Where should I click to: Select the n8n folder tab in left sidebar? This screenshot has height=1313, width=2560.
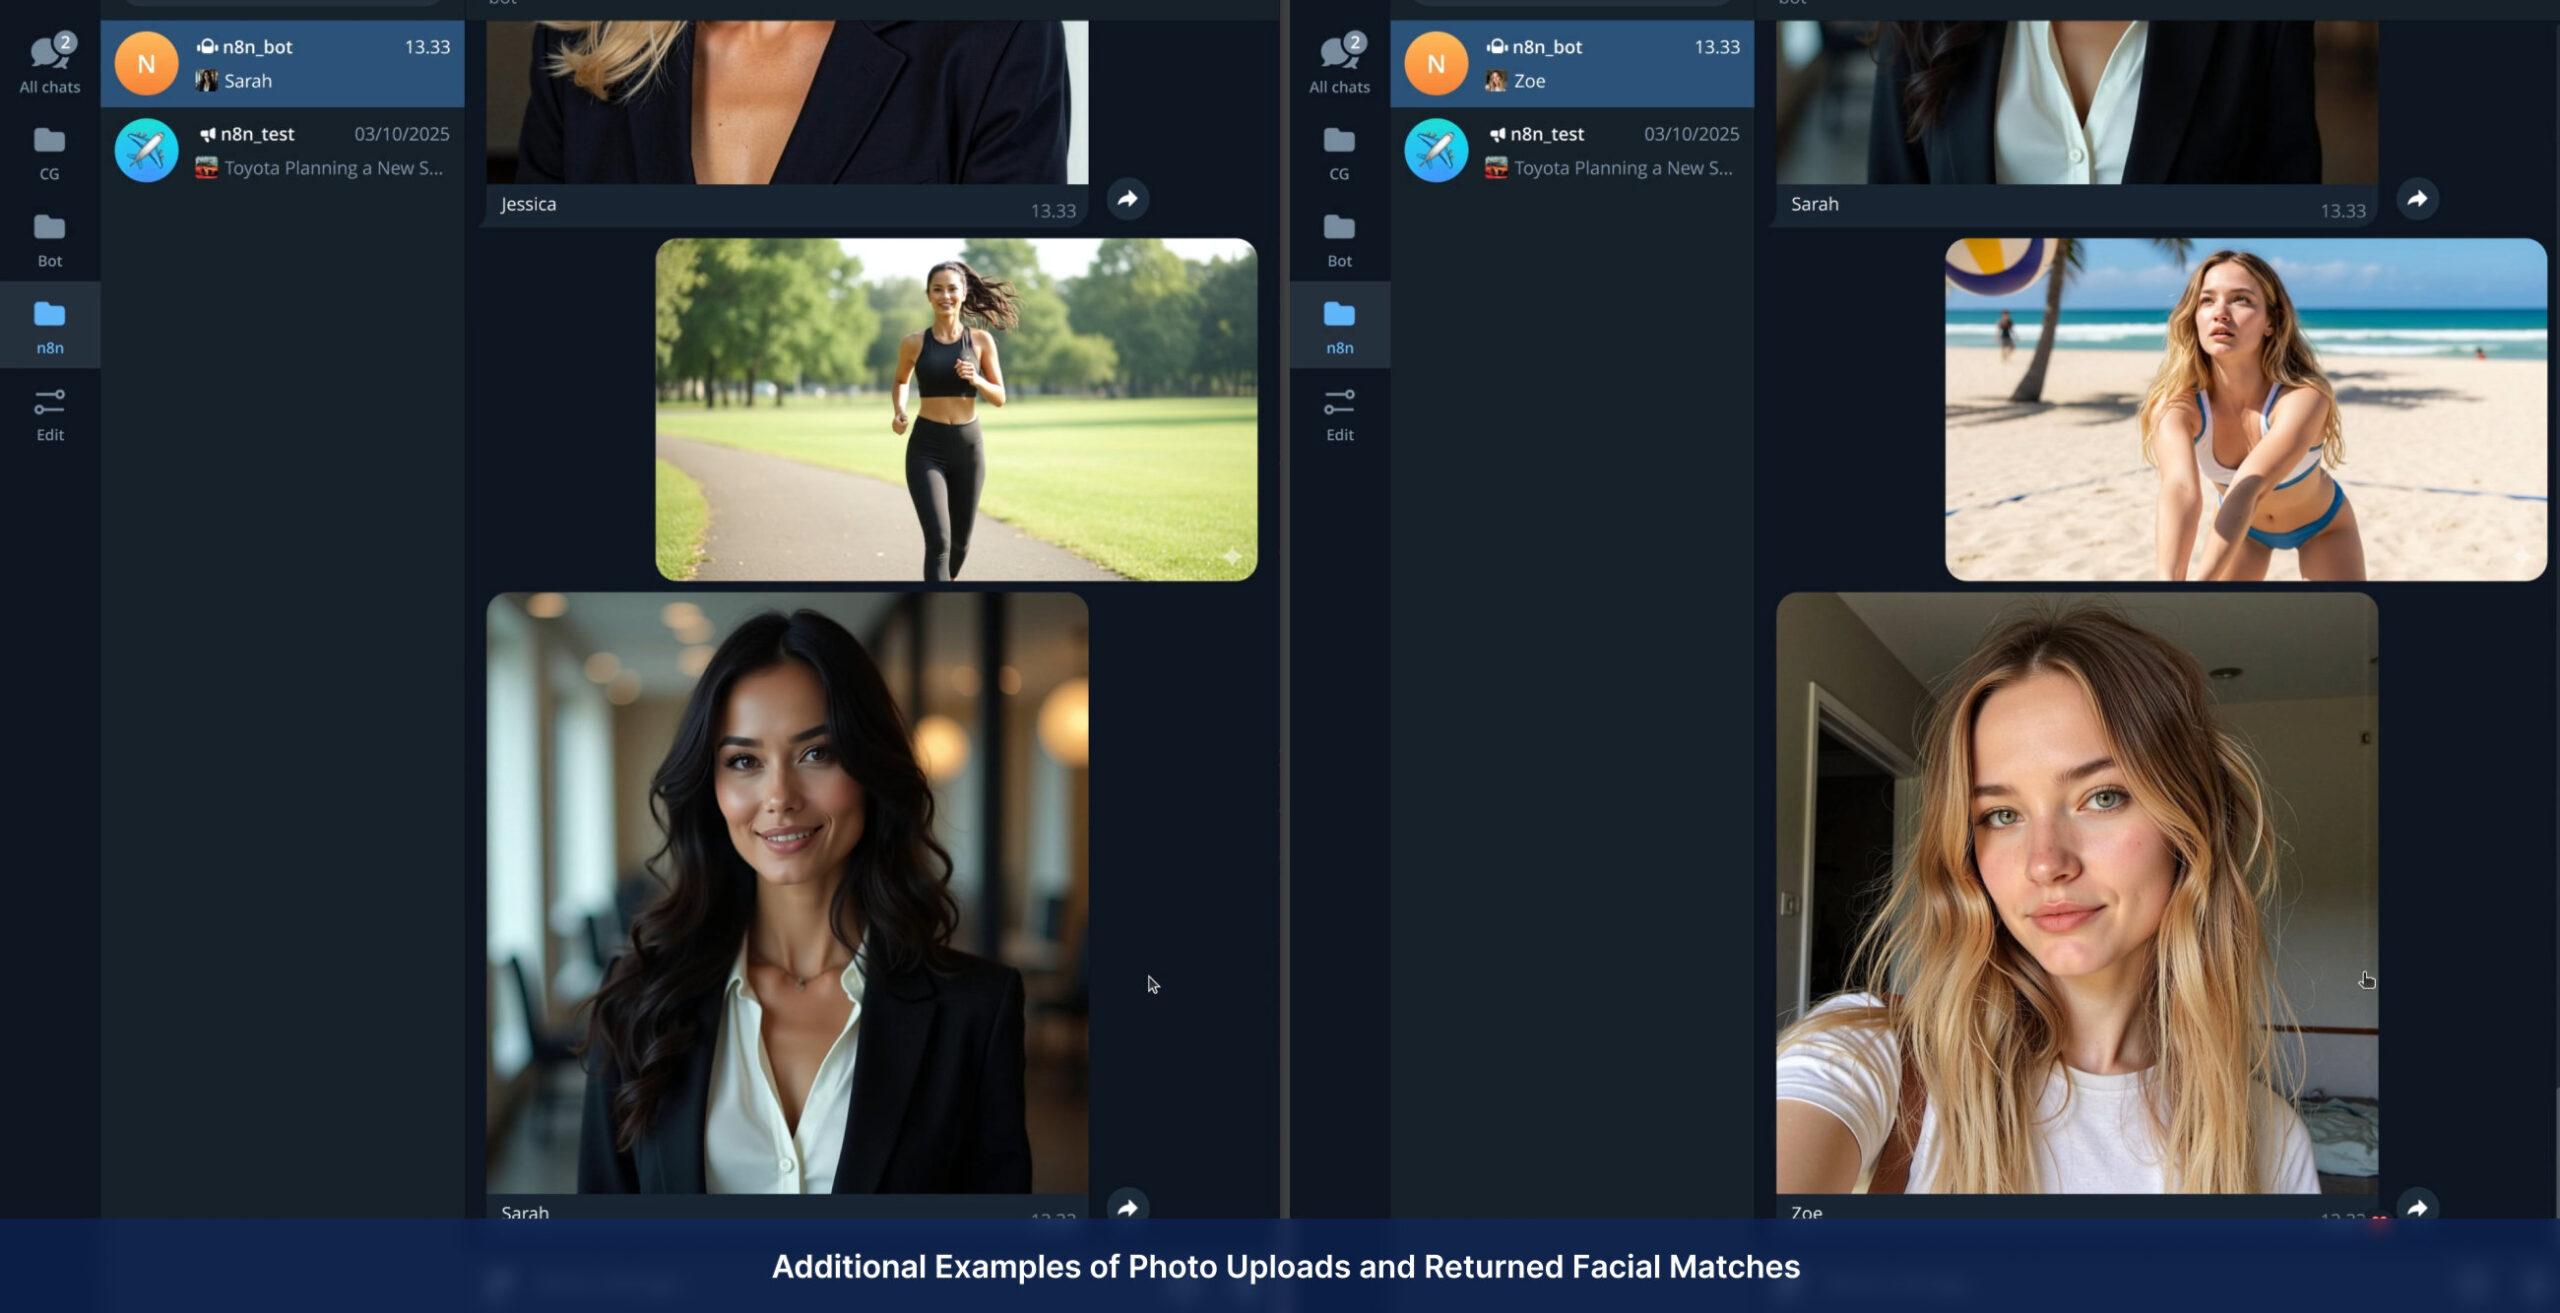click(x=49, y=326)
